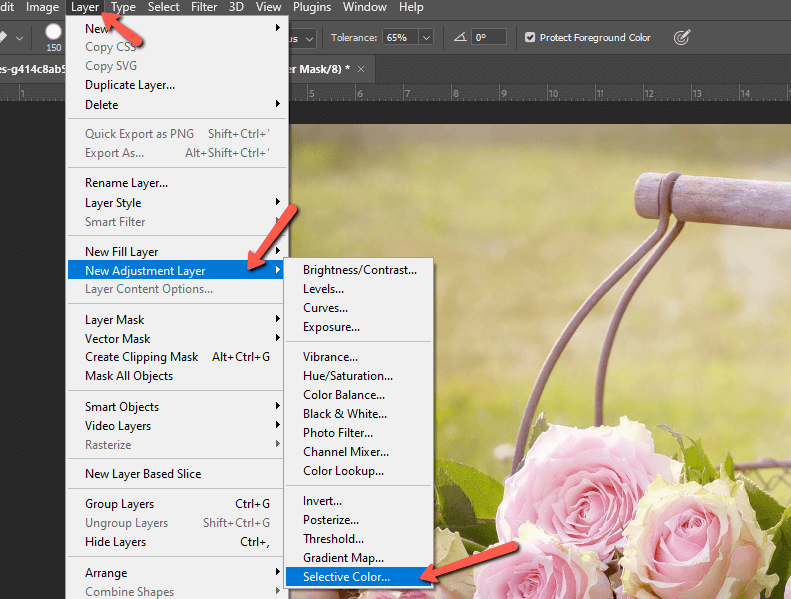Image resolution: width=791 pixels, height=599 pixels.
Task: Open the Image menu
Action: click(42, 7)
